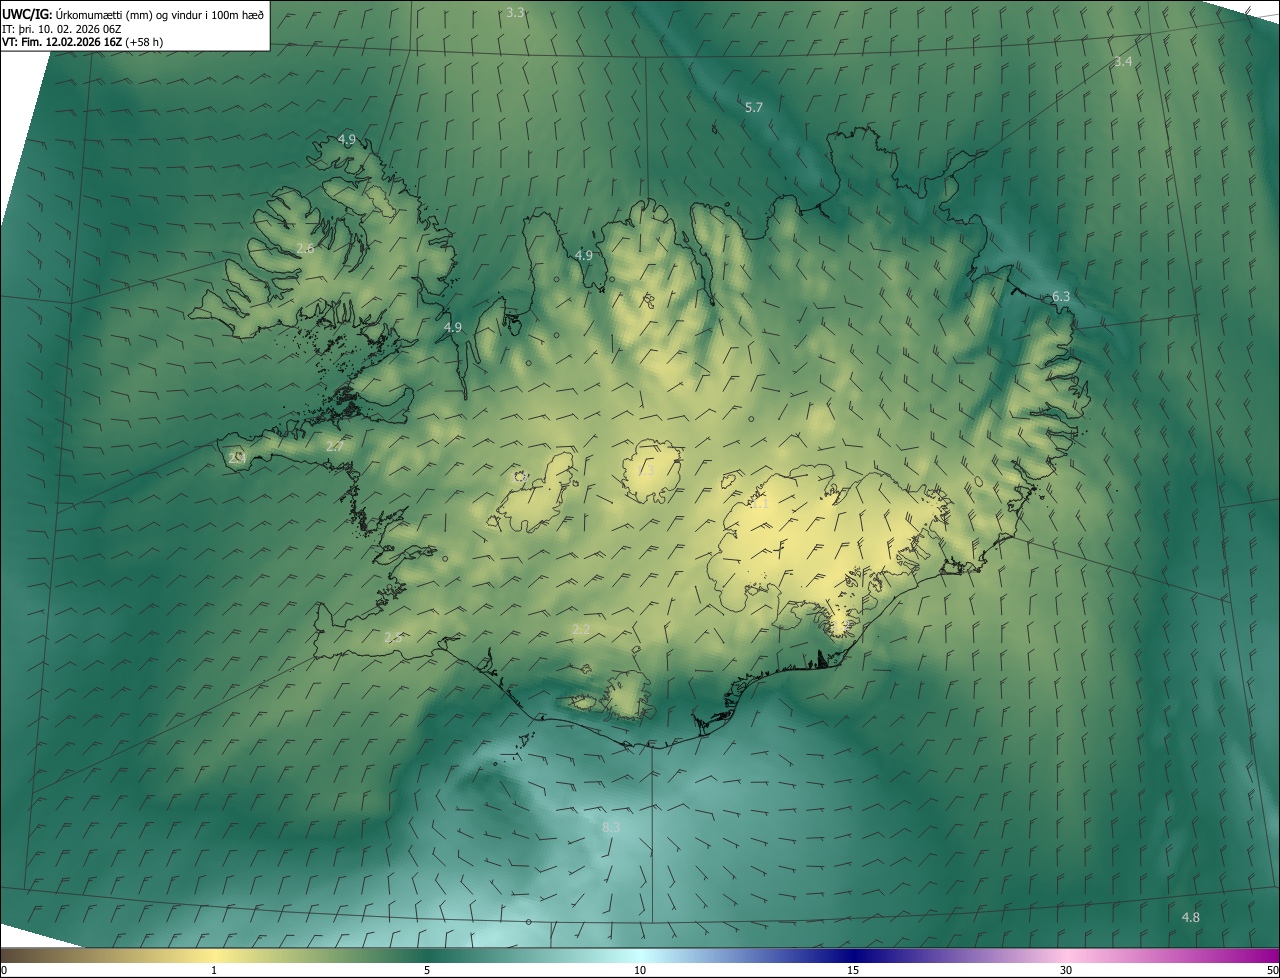Click the 4.8 value label

pyautogui.click(x=1191, y=918)
